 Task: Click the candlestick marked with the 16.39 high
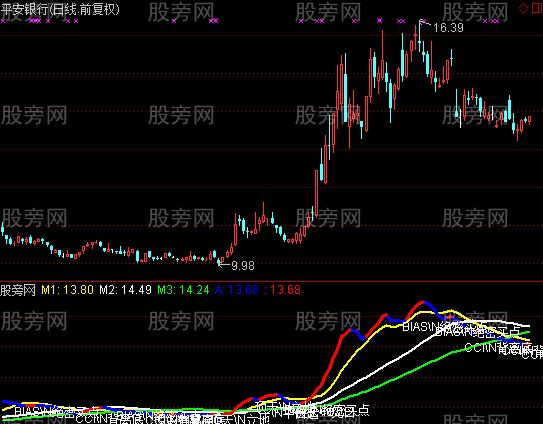(x=419, y=36)
